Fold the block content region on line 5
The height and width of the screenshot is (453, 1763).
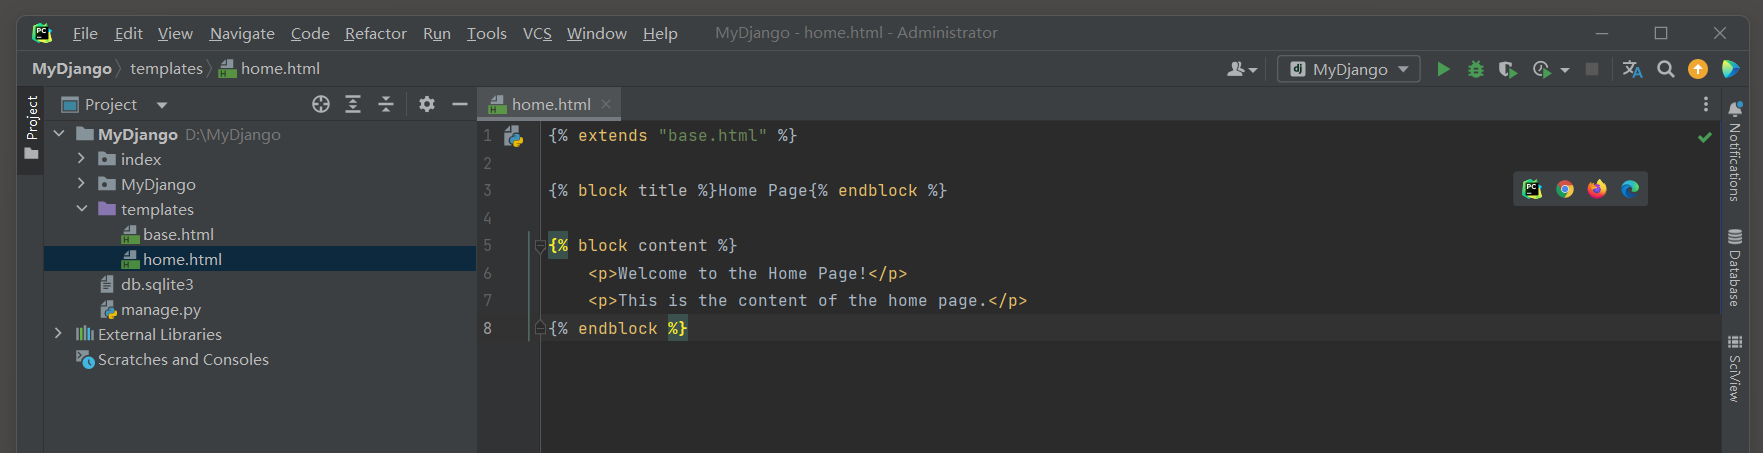[x=540, y=246]
